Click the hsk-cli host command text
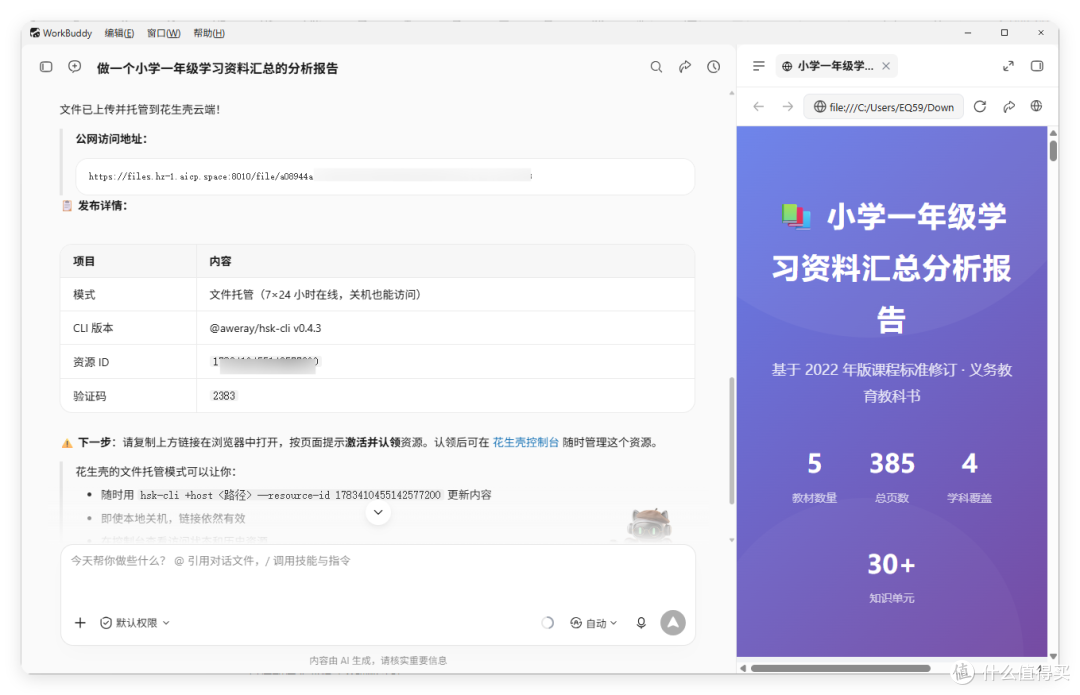Viewport: 1080px width, 695px height. (x=290, y=495)
